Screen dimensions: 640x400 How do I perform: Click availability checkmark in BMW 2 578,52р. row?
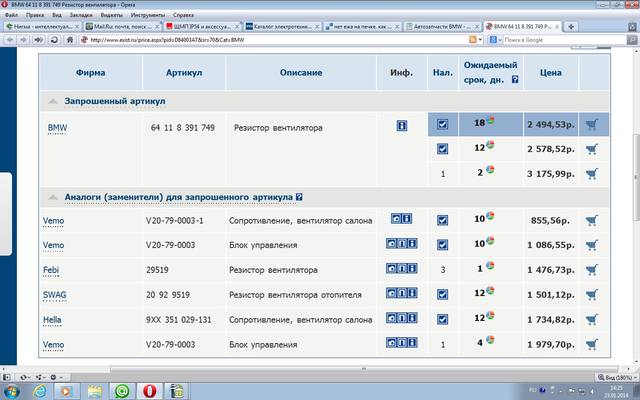coord(442,149)
